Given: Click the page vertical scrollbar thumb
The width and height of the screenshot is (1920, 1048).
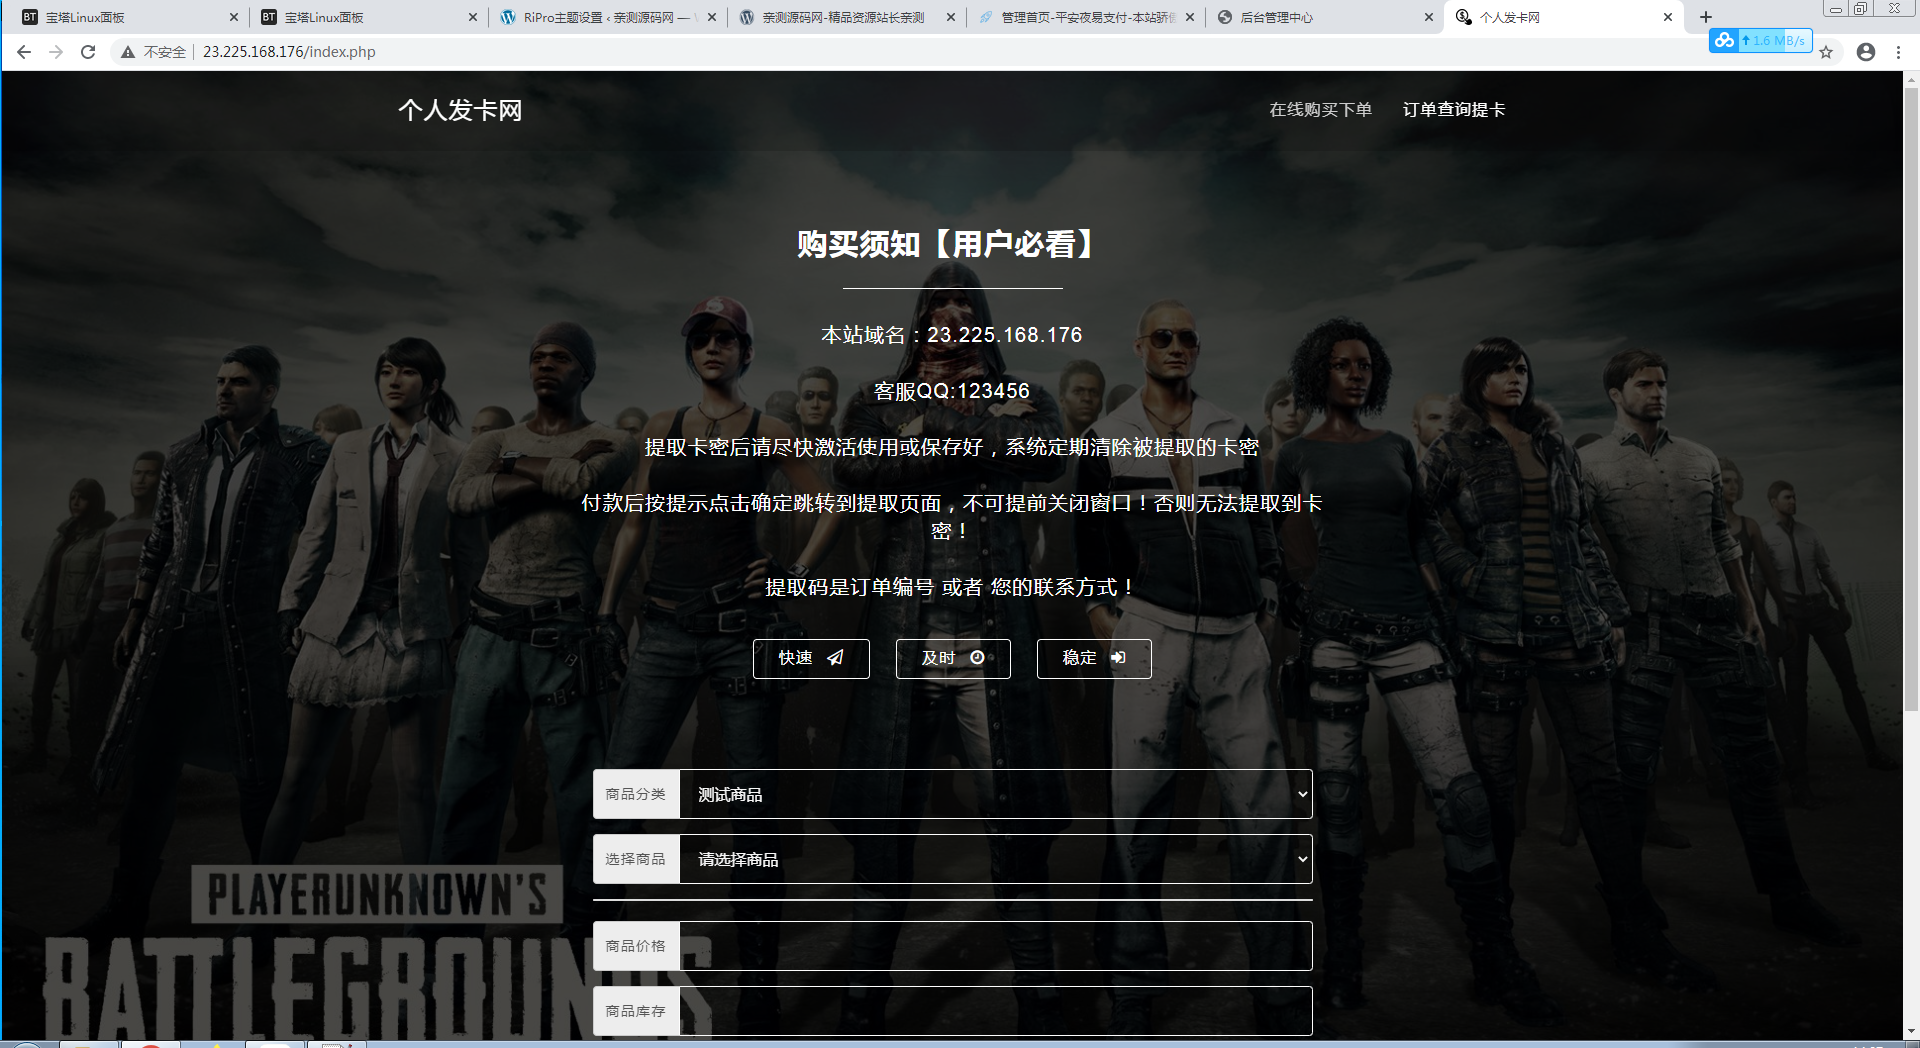Looking at the screenshot, I should 1911,400.
